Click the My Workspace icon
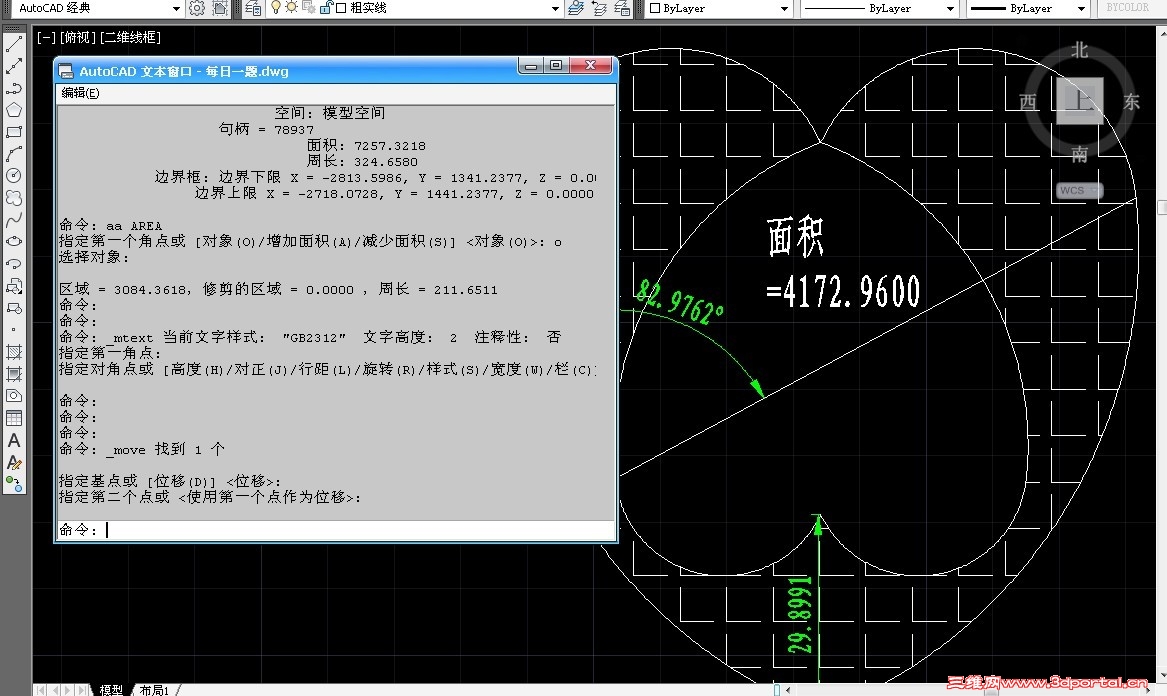 pyautogui.click(x=220, y=8)
